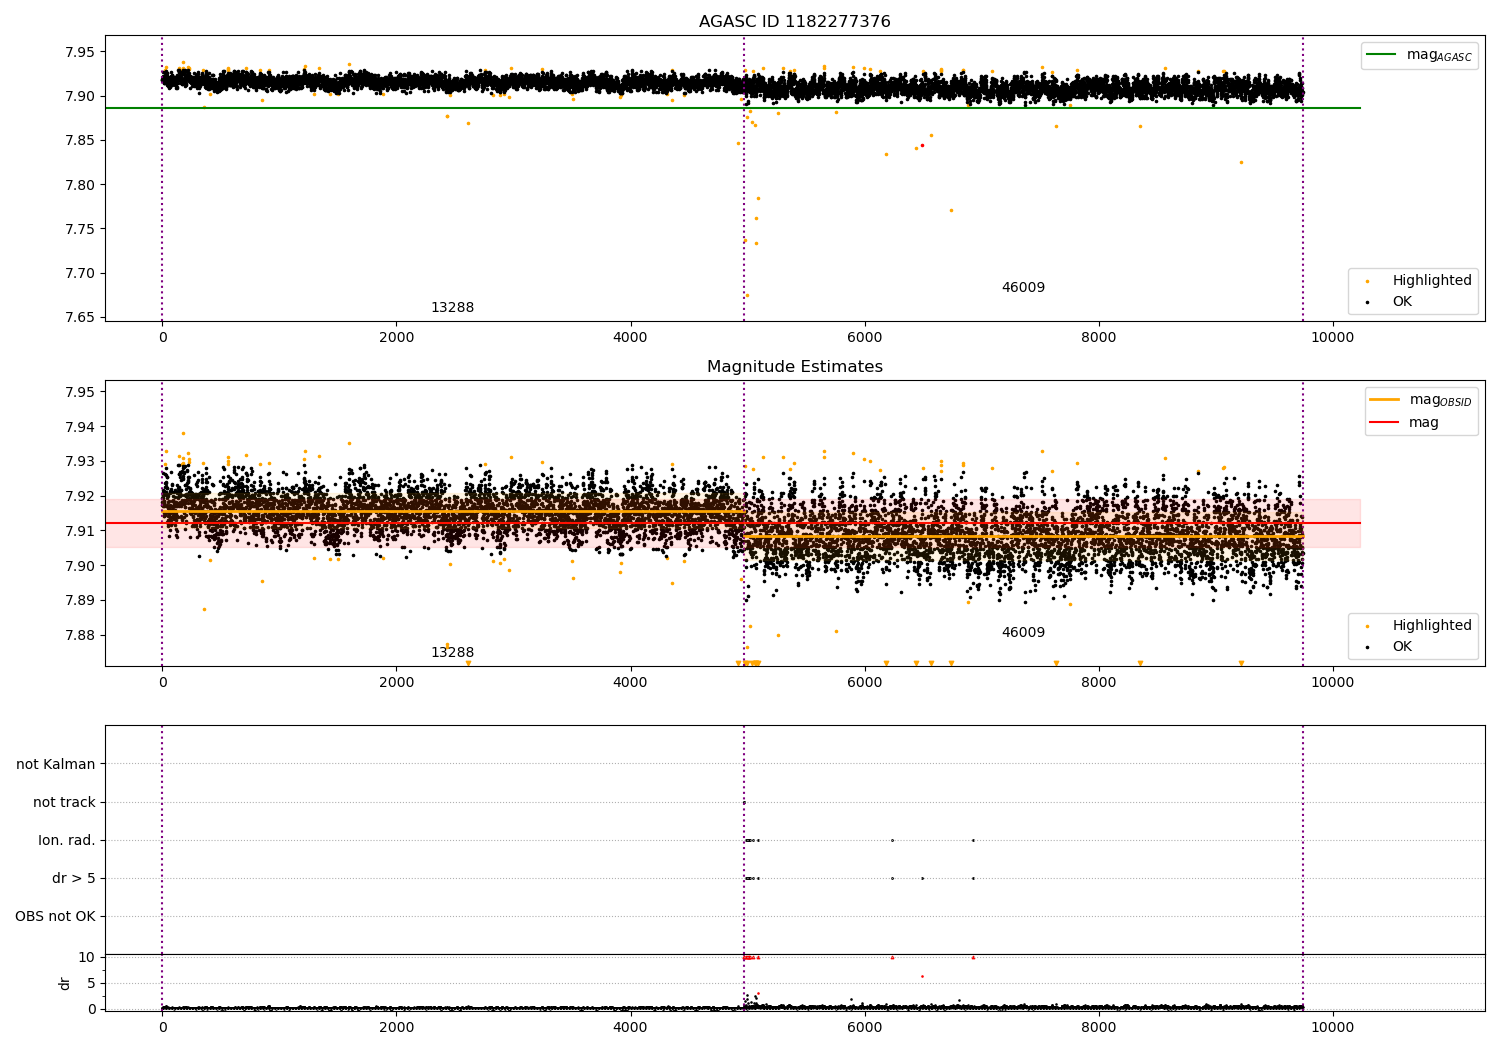Click the "7.80" y-axis tick in top panel
Viewport: 1500px width, 1050px height.
(x=79, y=185)
